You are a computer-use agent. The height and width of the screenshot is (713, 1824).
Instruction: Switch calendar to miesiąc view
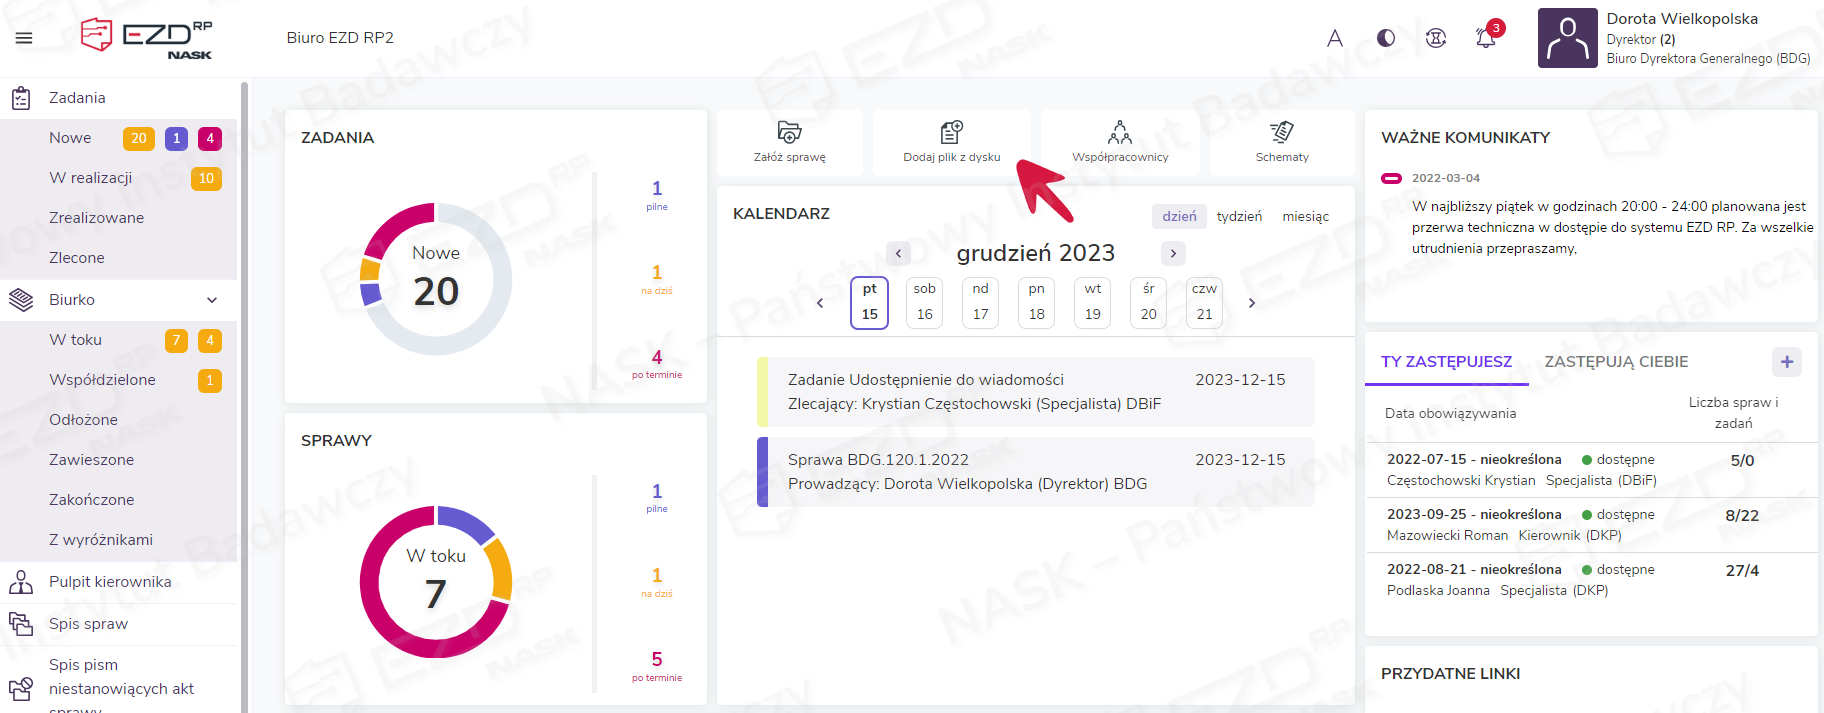tap(1305, 216)
